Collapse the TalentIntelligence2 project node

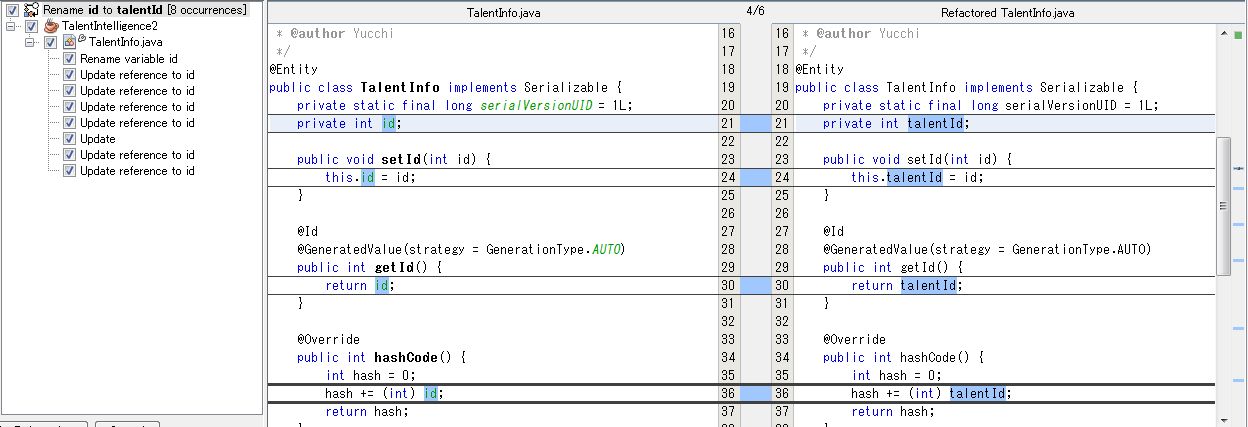11,26
